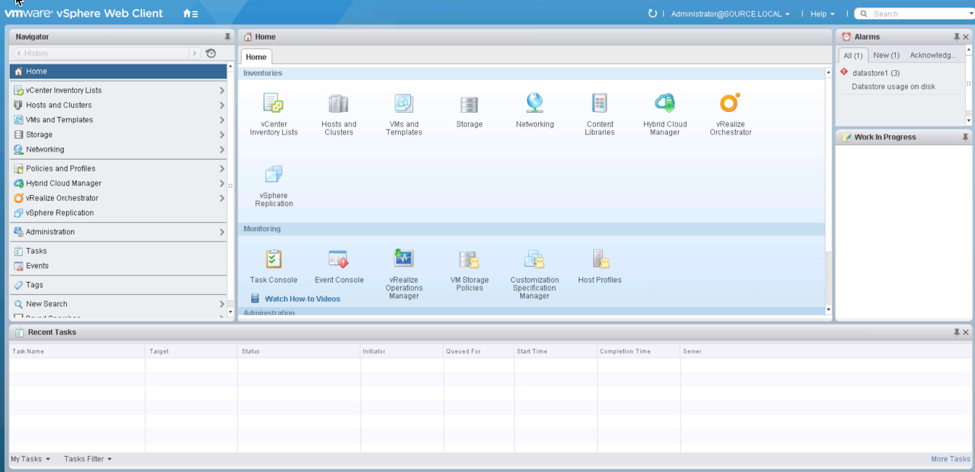Click the datastore1 red alarm icon
Screen dimensions: 975x472
[x=844, y=72]
